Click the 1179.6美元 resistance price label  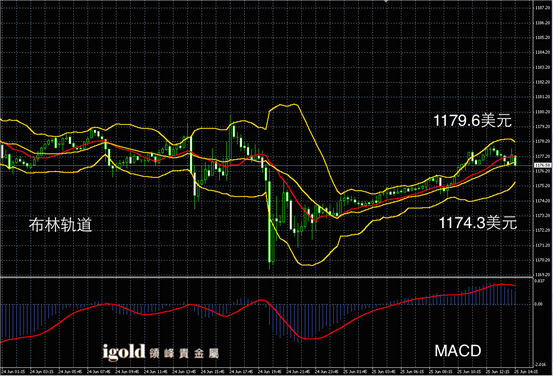pos(472,121)
